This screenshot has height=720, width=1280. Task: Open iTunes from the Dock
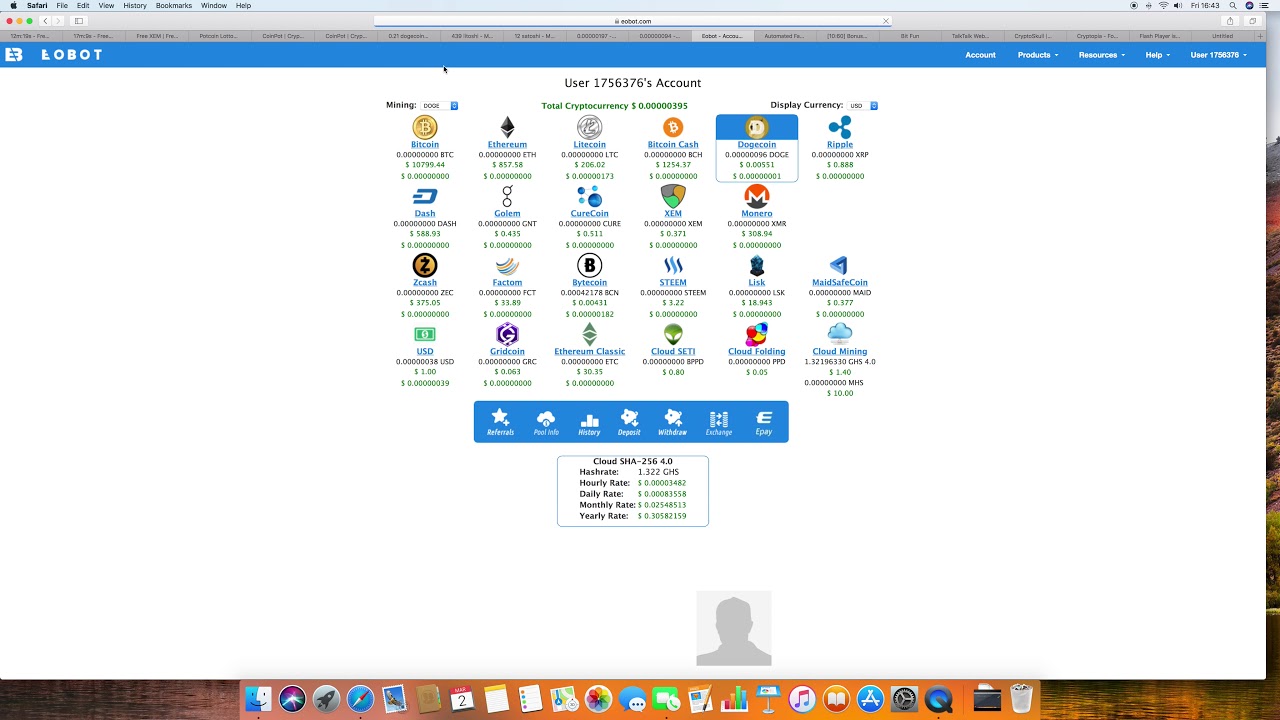pyautogui.click(x=802, y=699)
